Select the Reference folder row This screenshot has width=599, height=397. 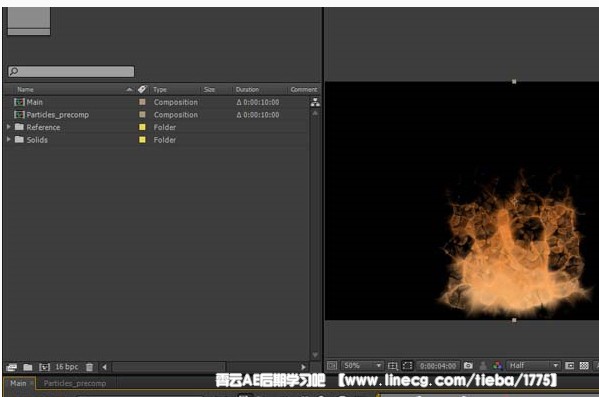point(156,127)
